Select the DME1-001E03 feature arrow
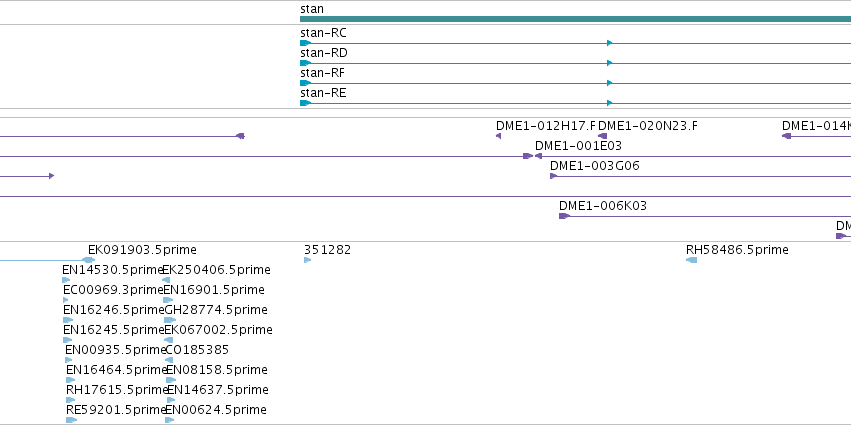Viewport: 851px width, 425px height. 538,156
